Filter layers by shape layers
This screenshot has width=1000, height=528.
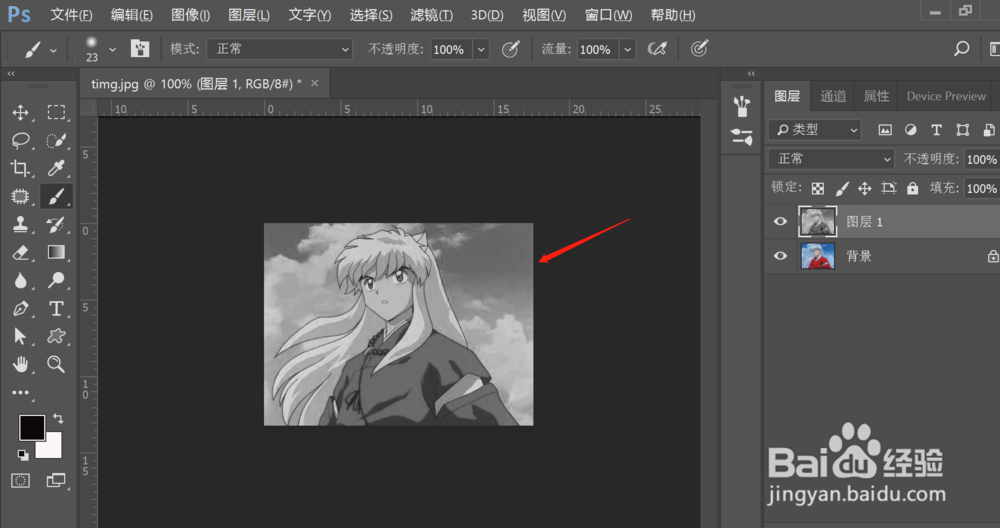962,130
